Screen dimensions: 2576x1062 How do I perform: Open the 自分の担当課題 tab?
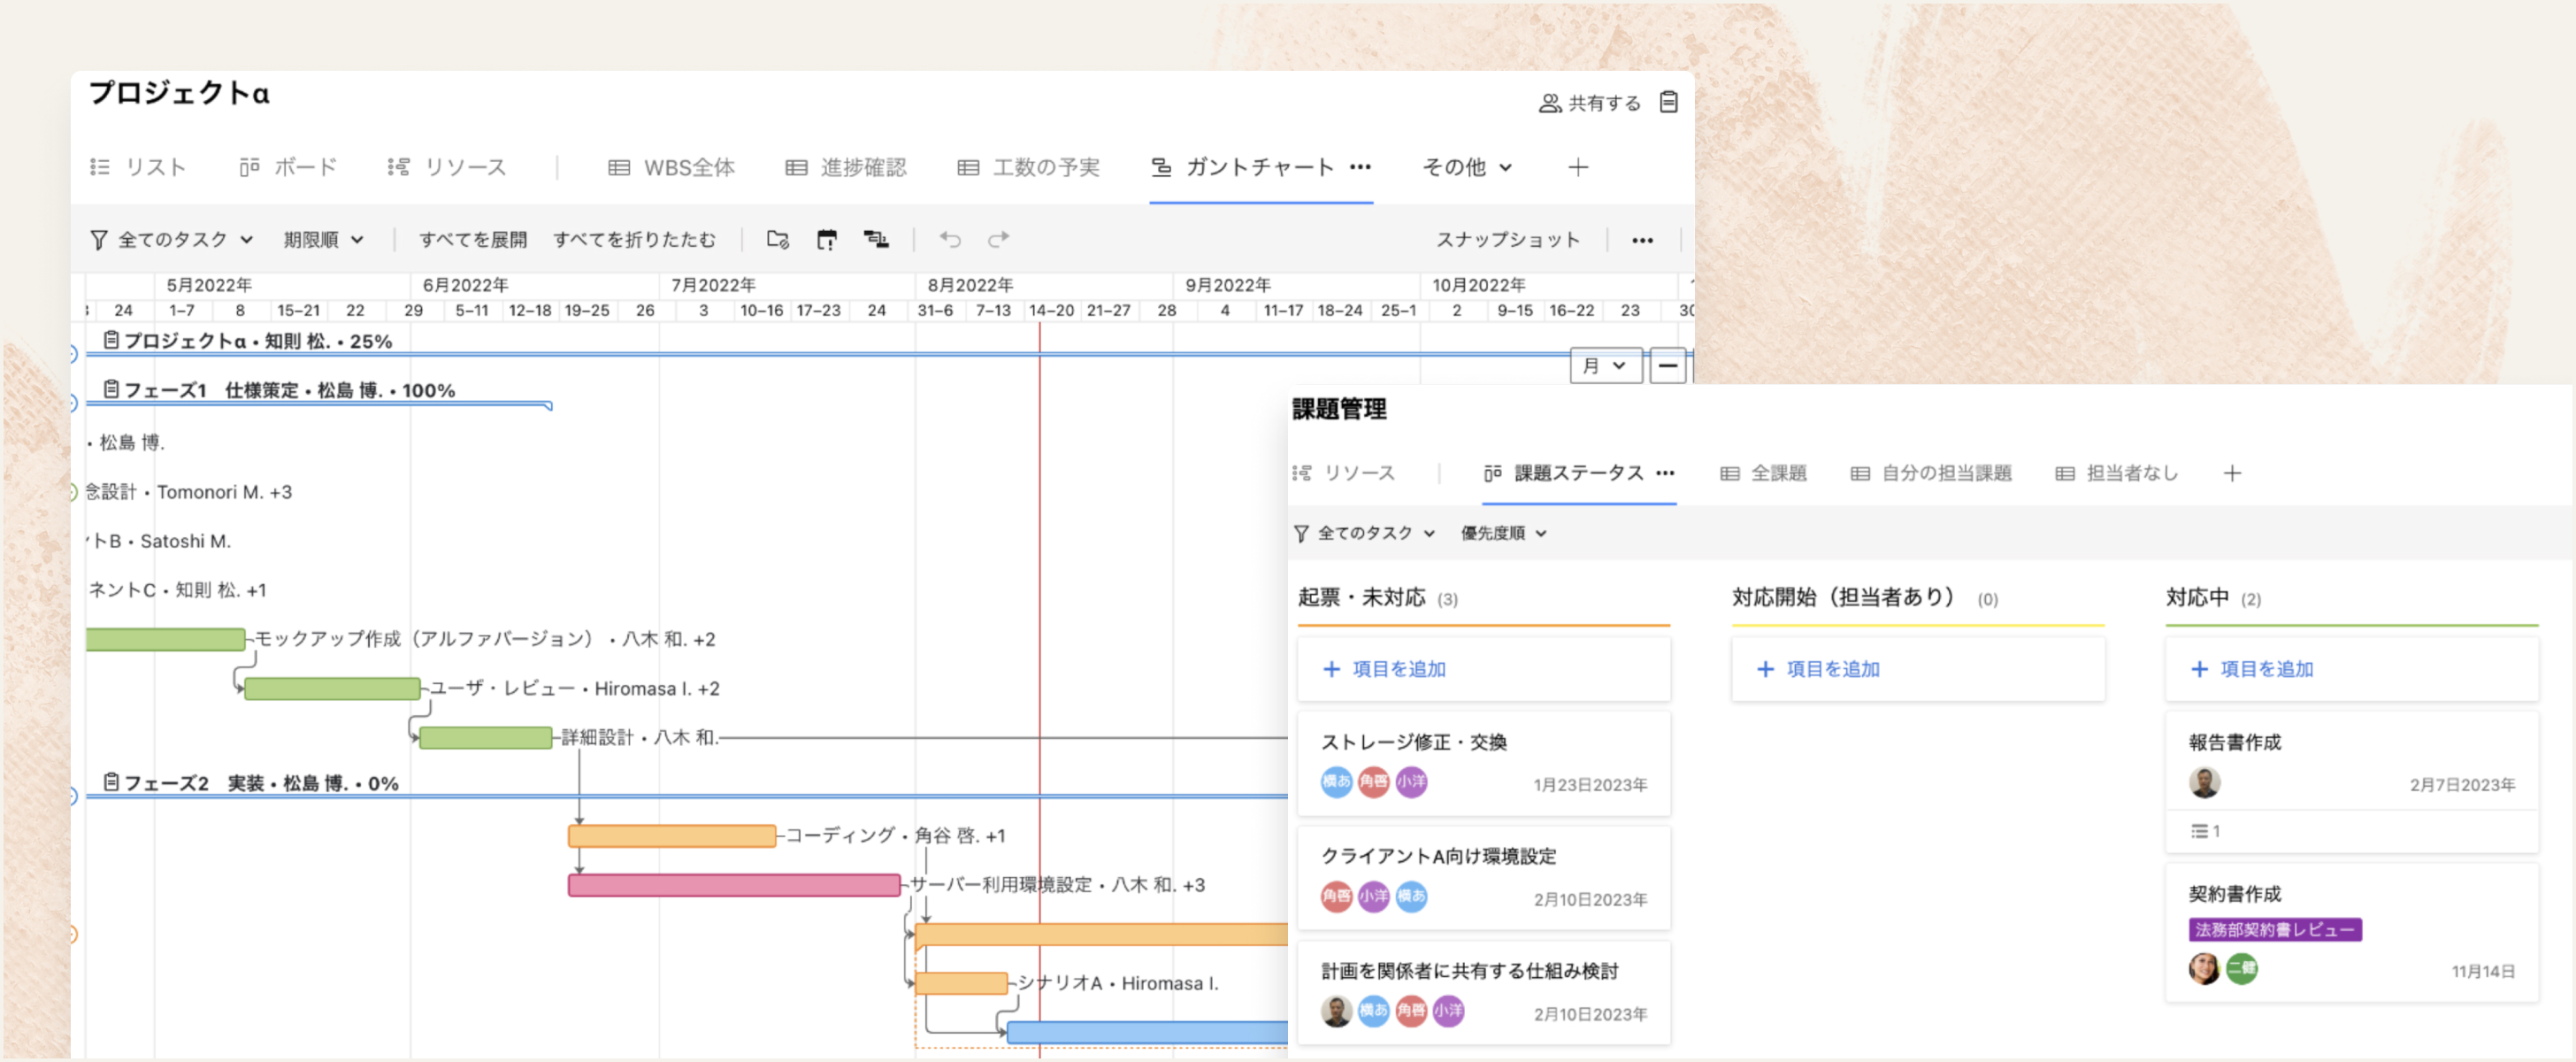coord(1931,473)
